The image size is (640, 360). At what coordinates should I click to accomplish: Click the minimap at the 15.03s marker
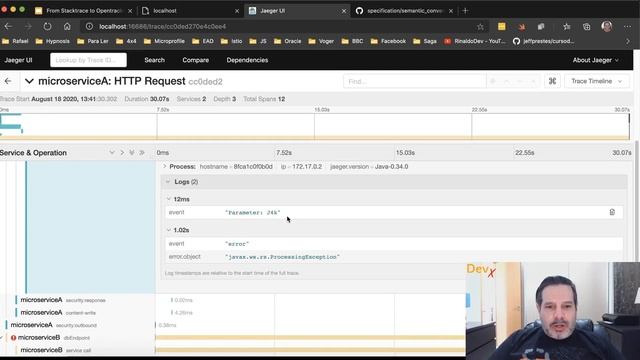click(x=314, y=127)
